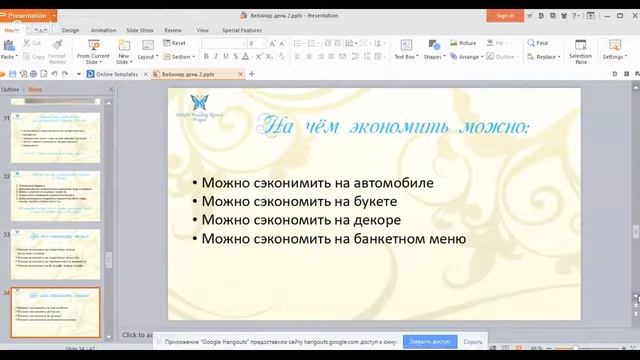Start slideshow From Current Slide

click(x=94, y=44)
